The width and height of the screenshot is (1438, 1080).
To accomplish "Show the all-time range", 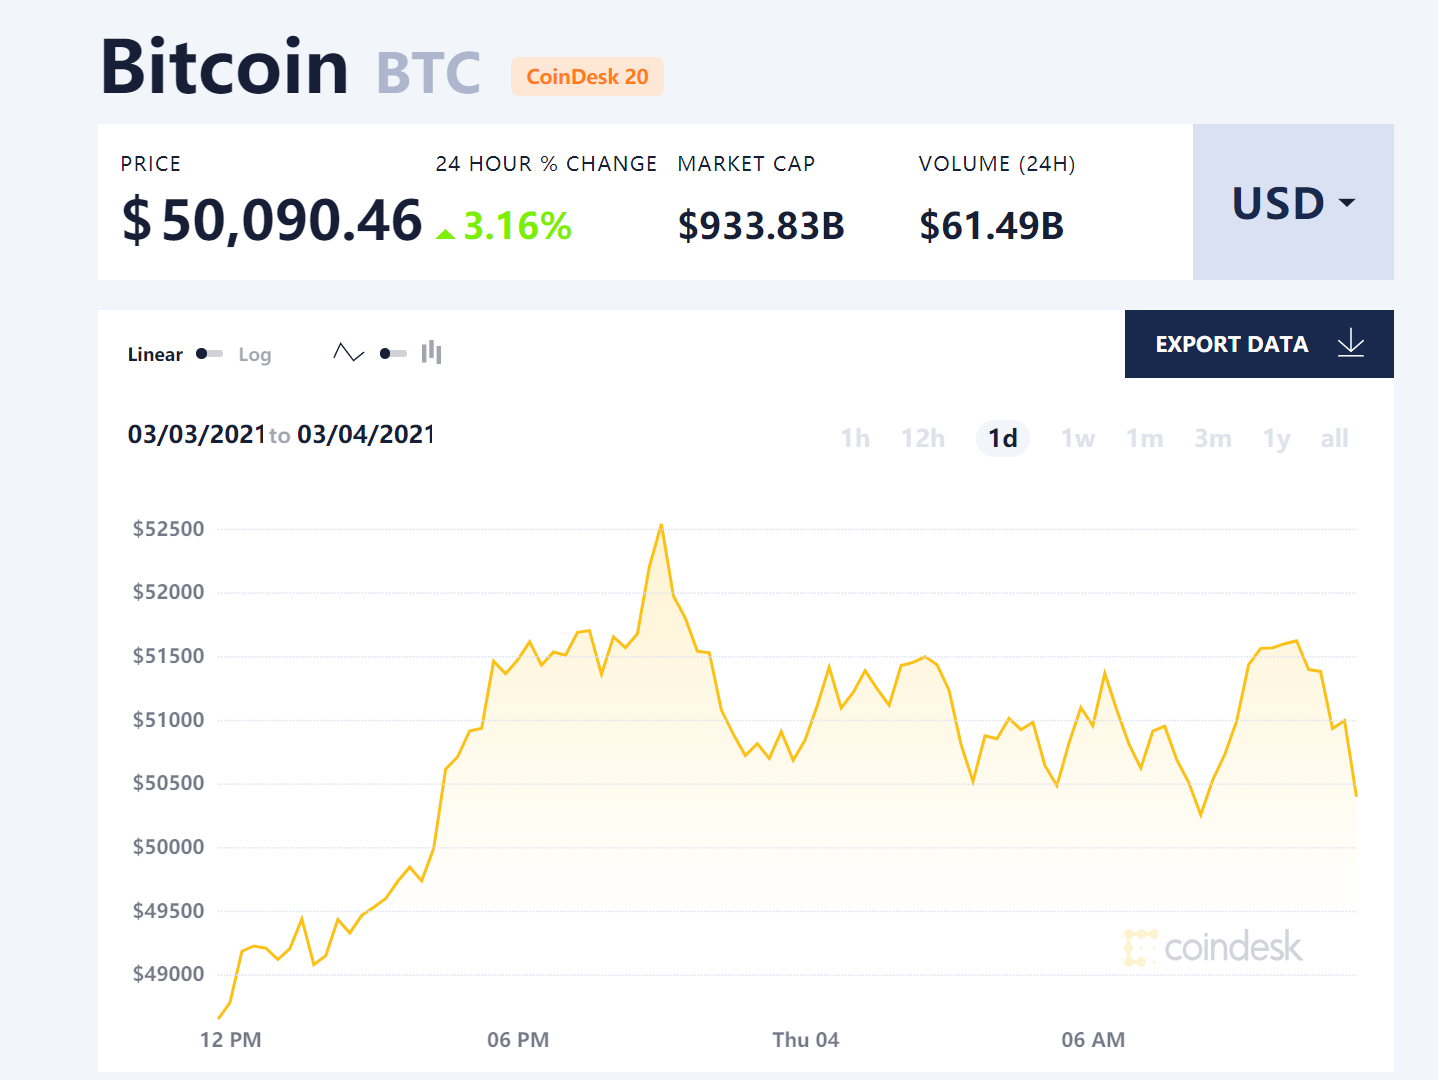I will (x=1334, y=438).
